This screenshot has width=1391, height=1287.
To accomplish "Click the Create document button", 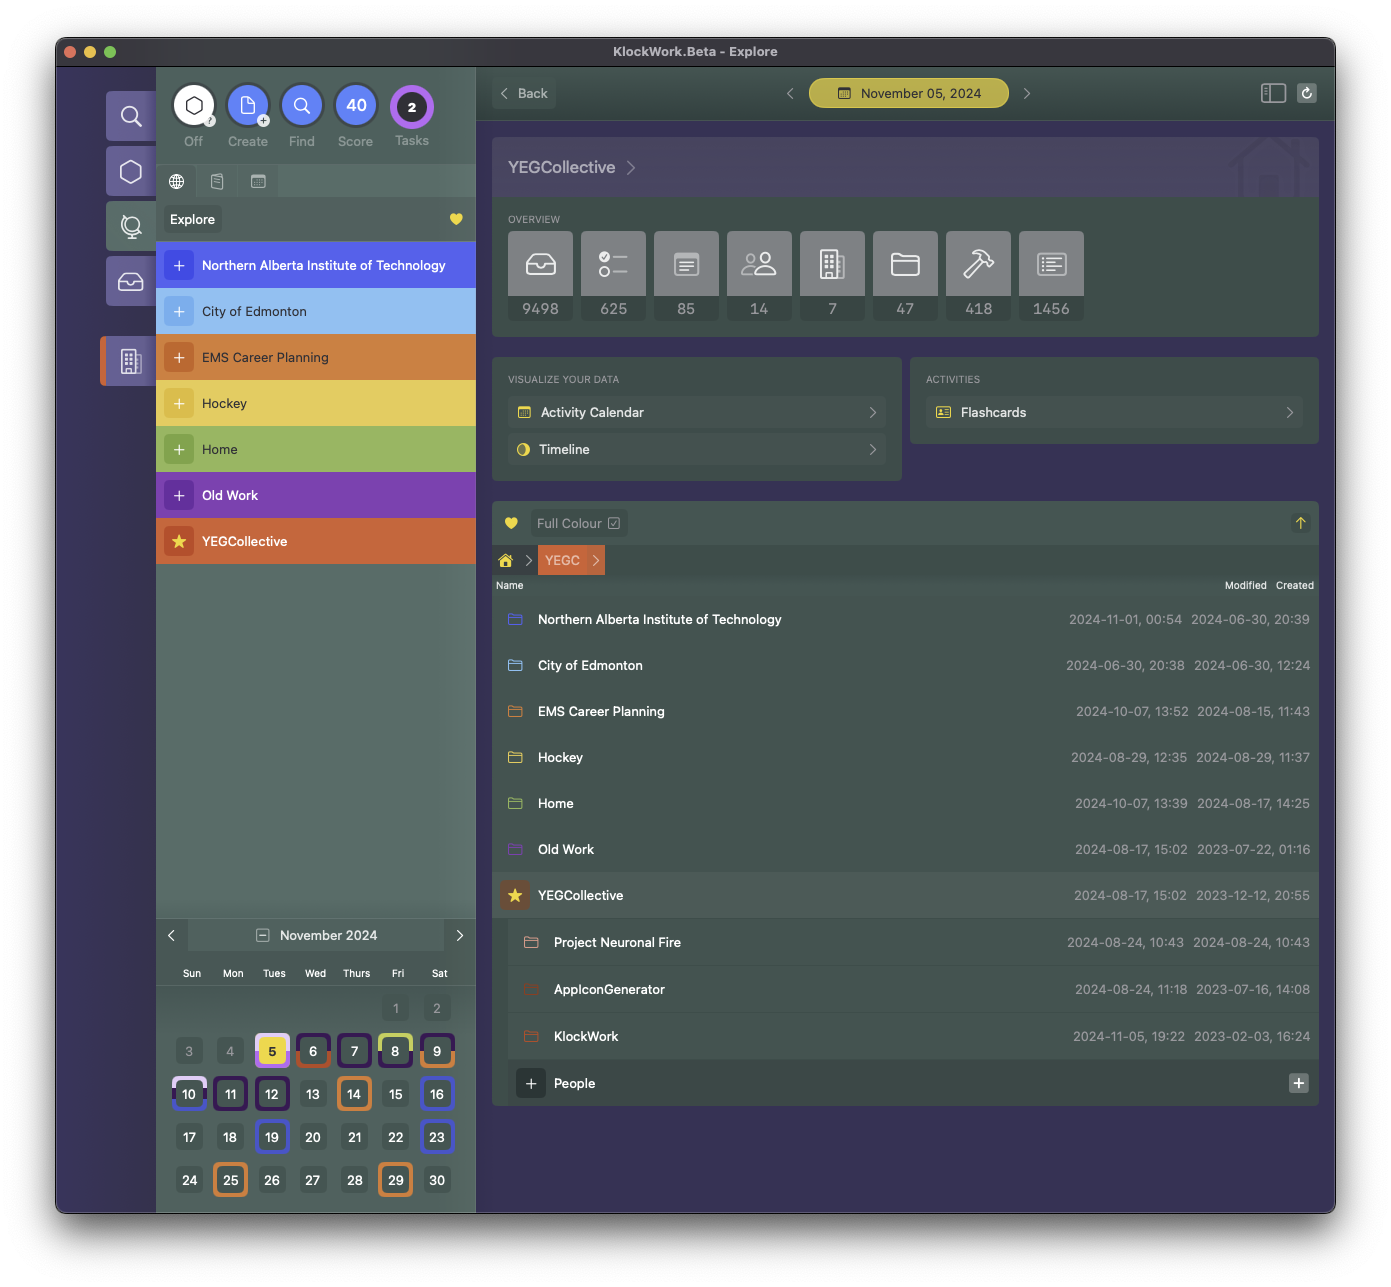I will coord(248,106).
